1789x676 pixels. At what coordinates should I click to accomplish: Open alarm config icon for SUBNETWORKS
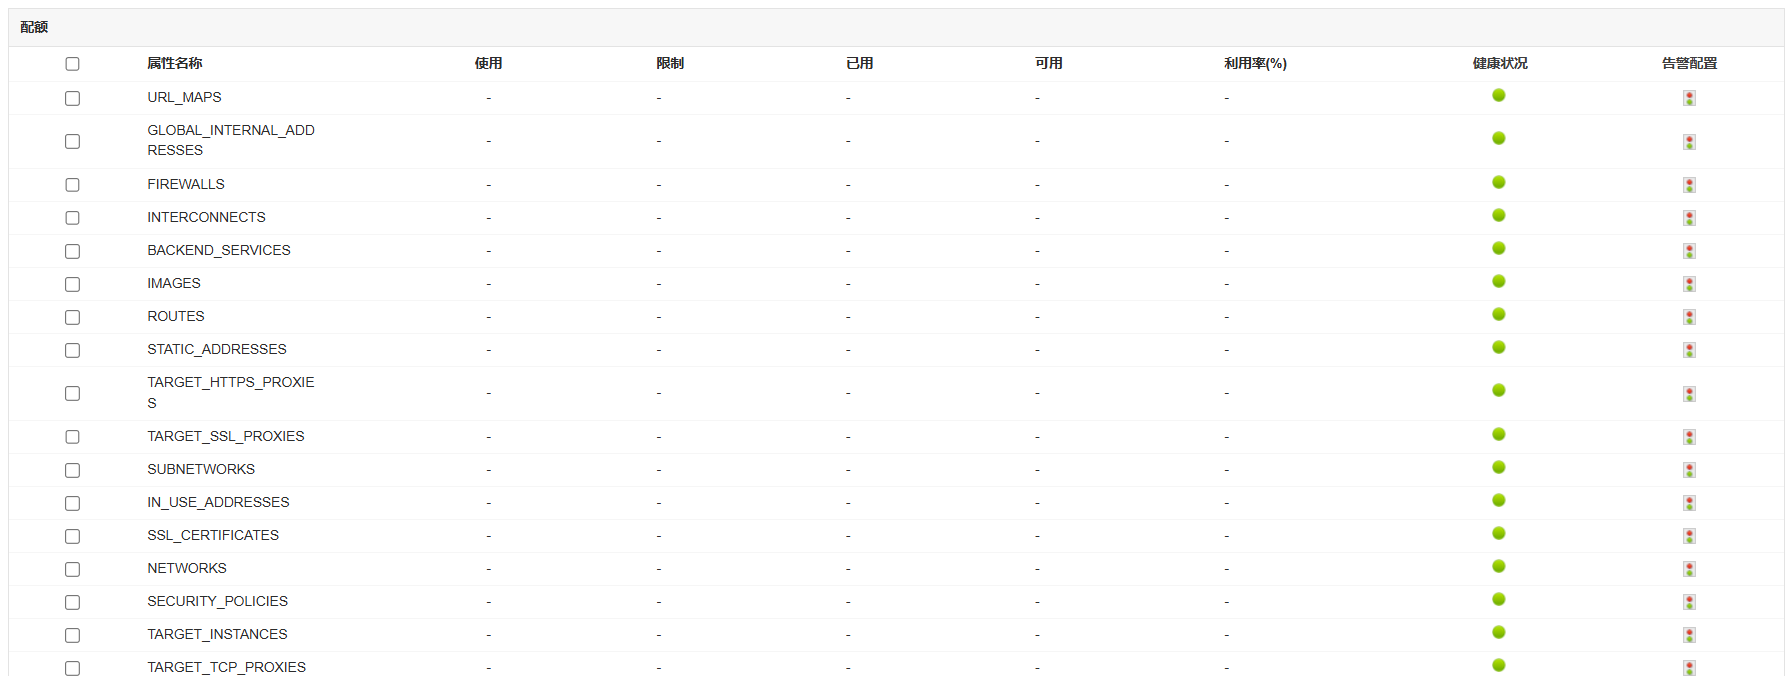coord(1689,470)
